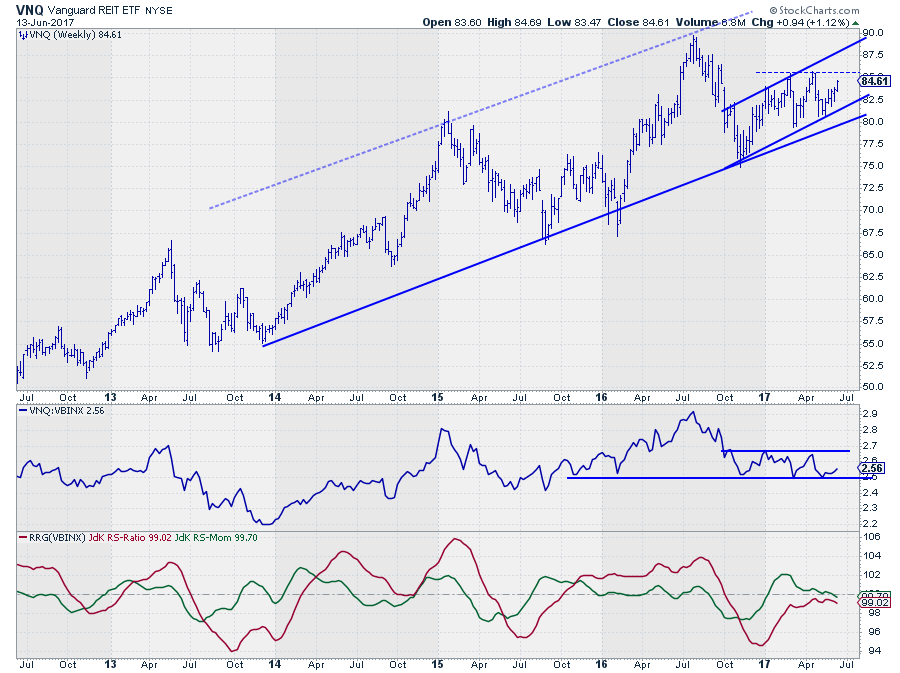Click the 55.0 price axis label
900x673 pixels.
pos(872,344)
